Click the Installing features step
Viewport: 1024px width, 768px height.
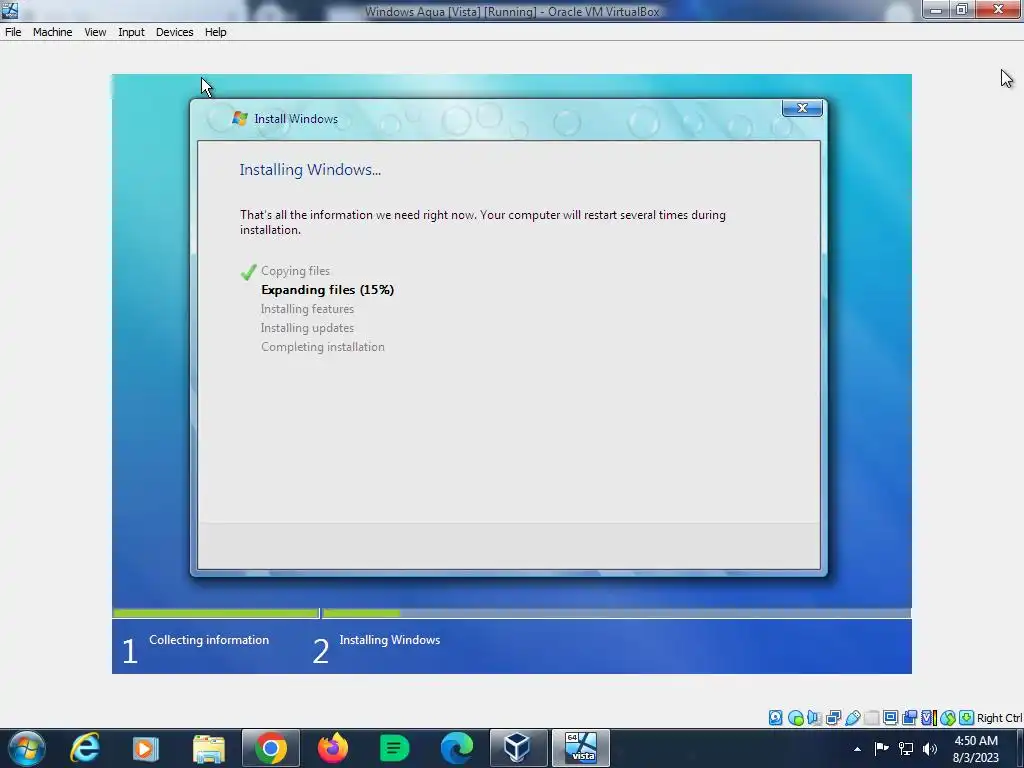coord(307,309)
